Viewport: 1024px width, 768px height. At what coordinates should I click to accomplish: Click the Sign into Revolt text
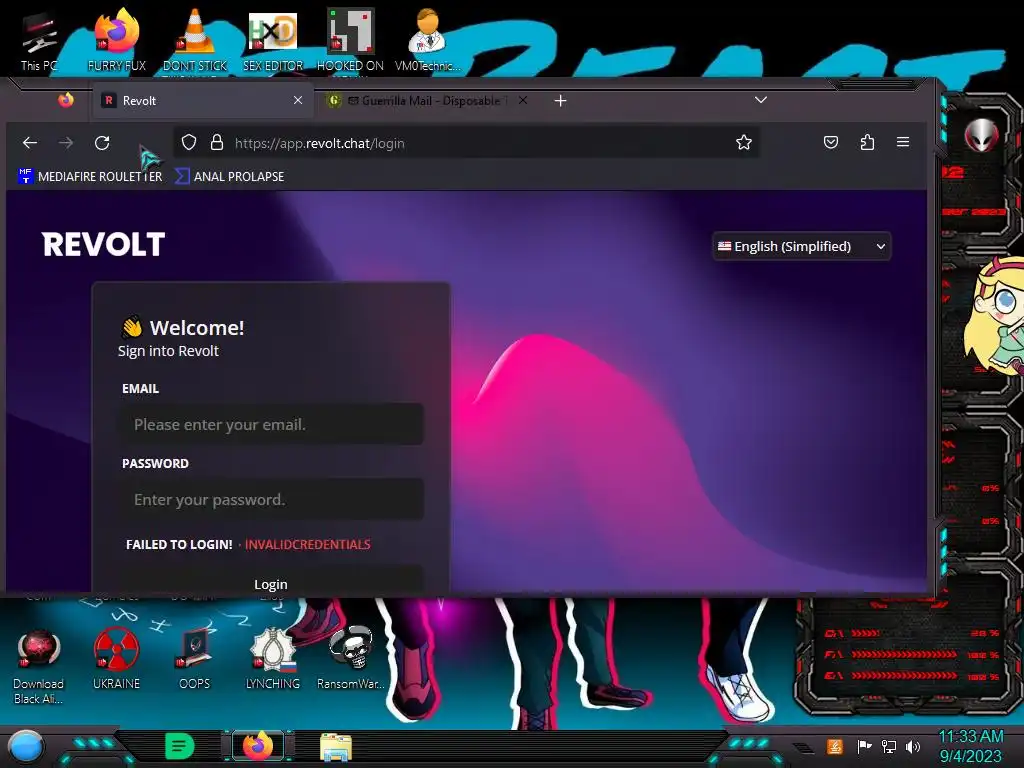[x=168, y=351]
